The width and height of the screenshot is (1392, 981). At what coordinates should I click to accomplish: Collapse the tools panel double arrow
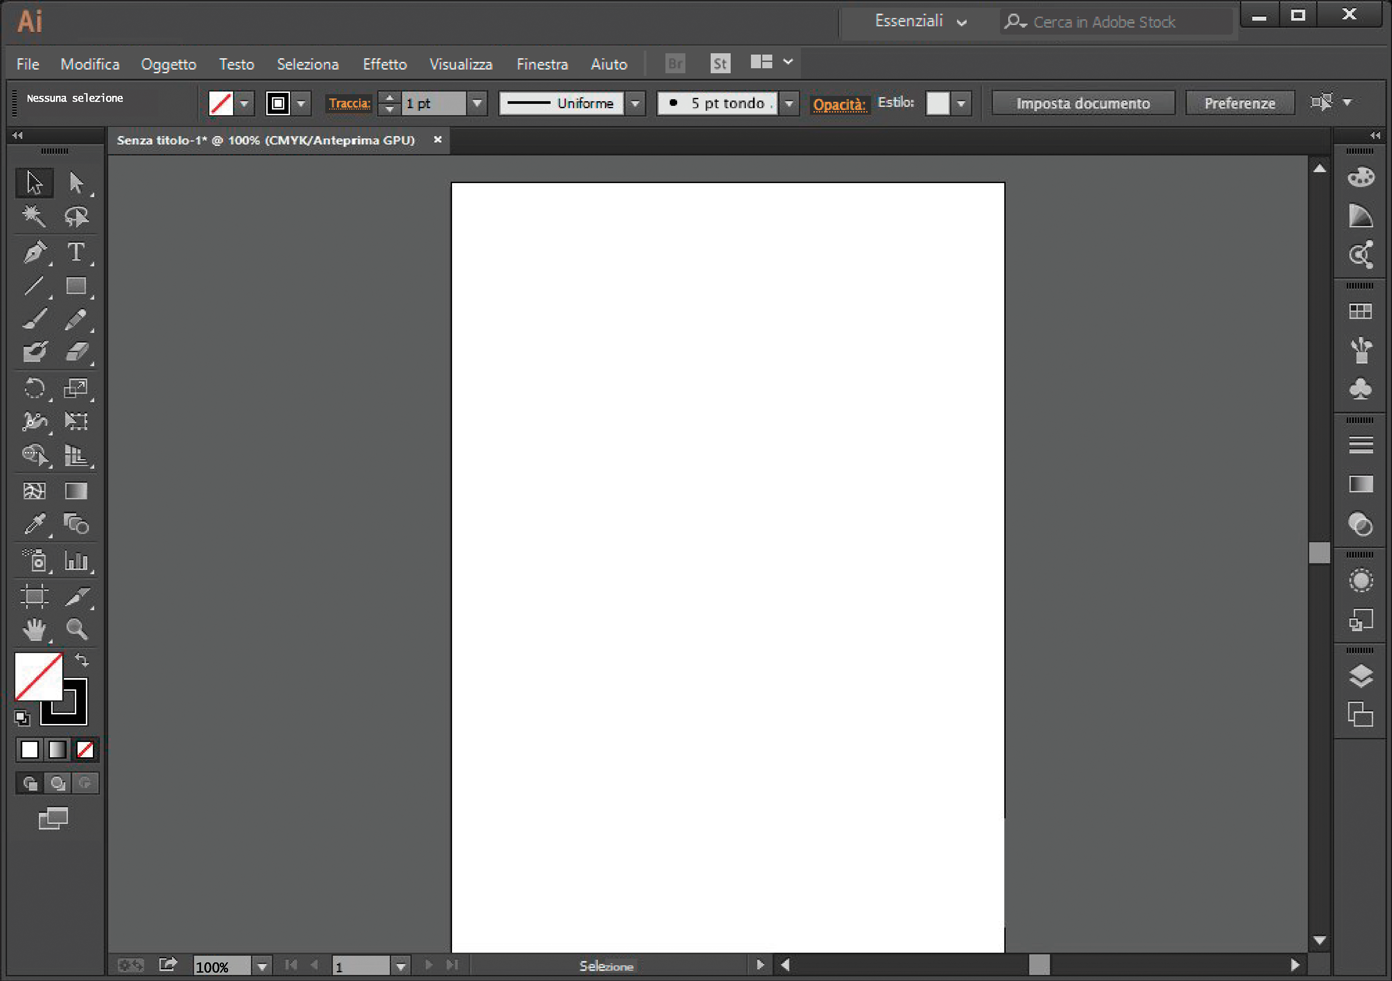(x=17, y=135)
